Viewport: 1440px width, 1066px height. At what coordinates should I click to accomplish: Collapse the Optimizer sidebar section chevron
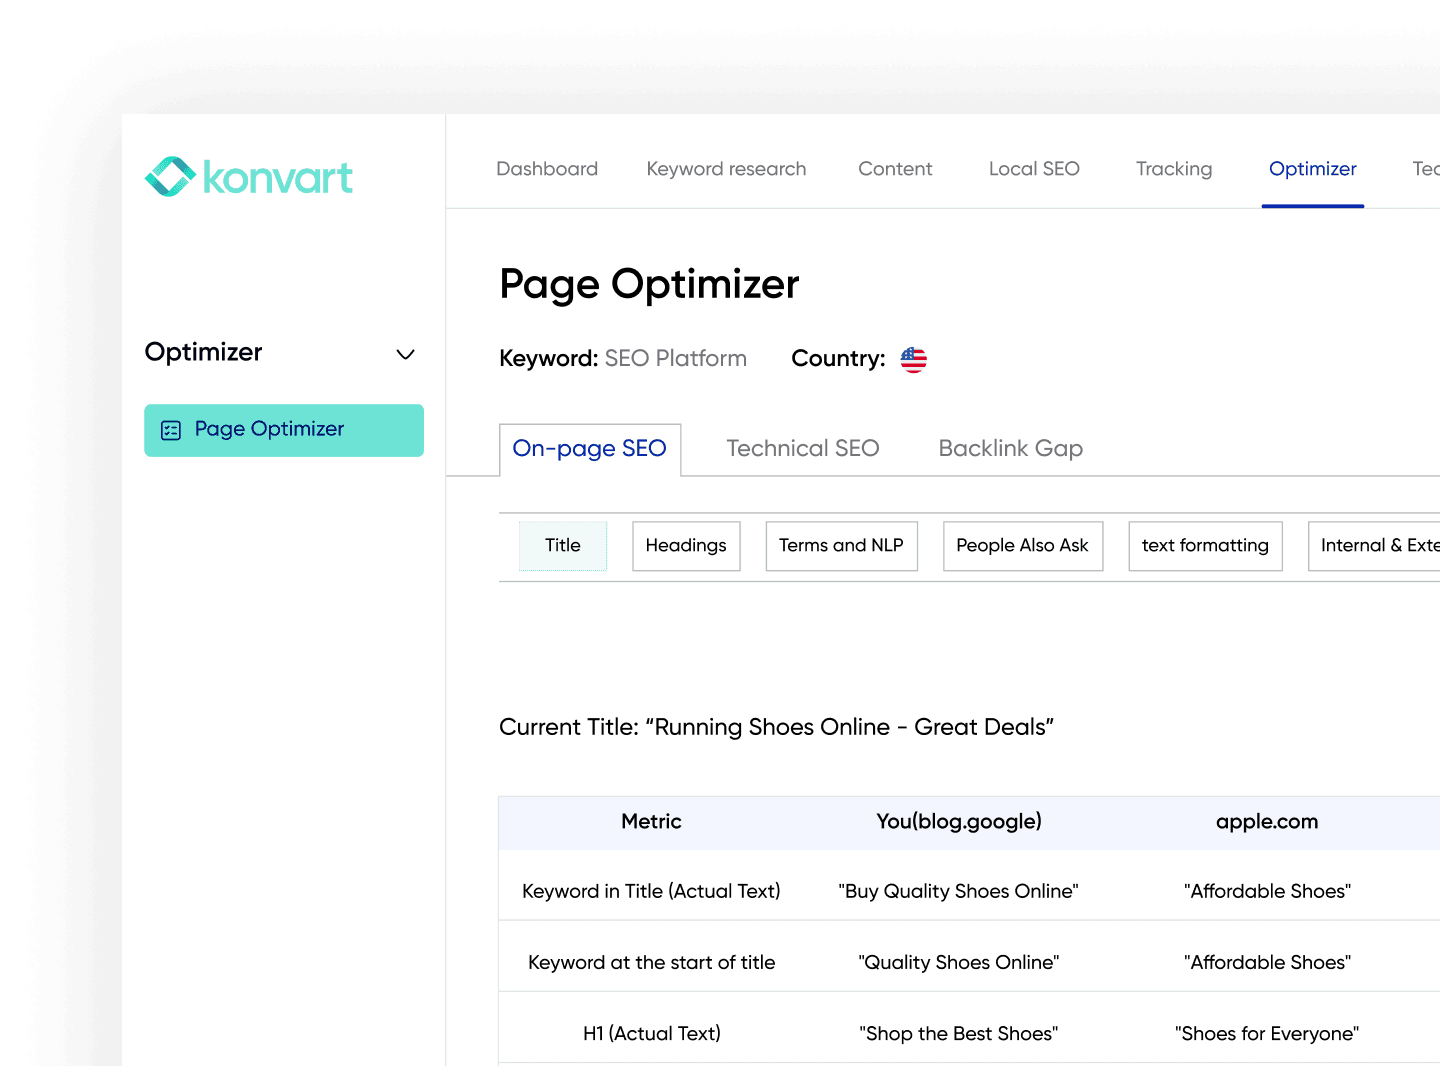coord(405,354)
